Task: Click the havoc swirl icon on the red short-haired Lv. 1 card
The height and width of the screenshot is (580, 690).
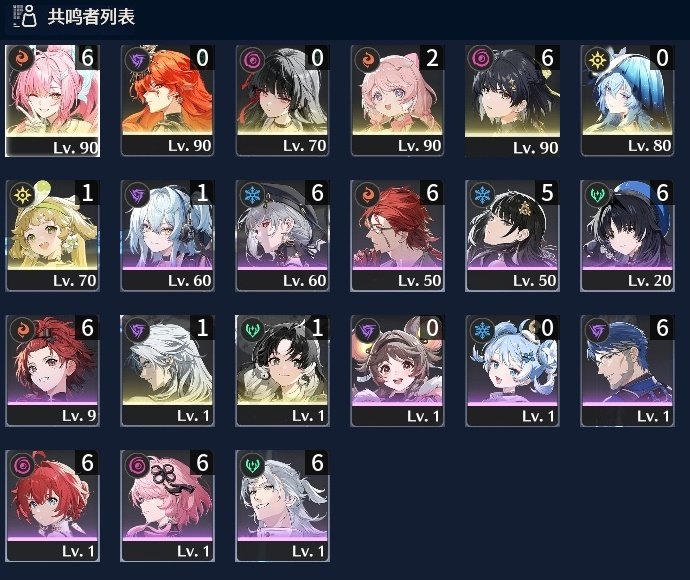Action: coord(22,465)
